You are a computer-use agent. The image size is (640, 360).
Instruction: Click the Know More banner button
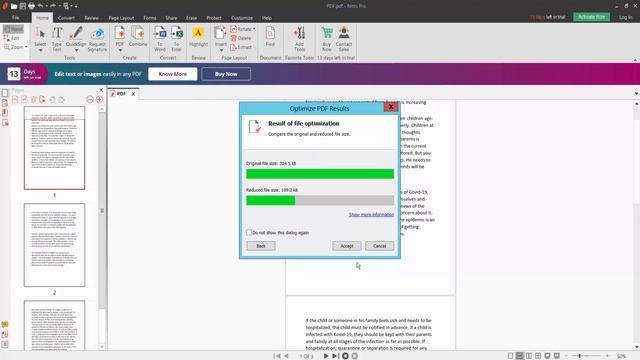coord(173,74)
